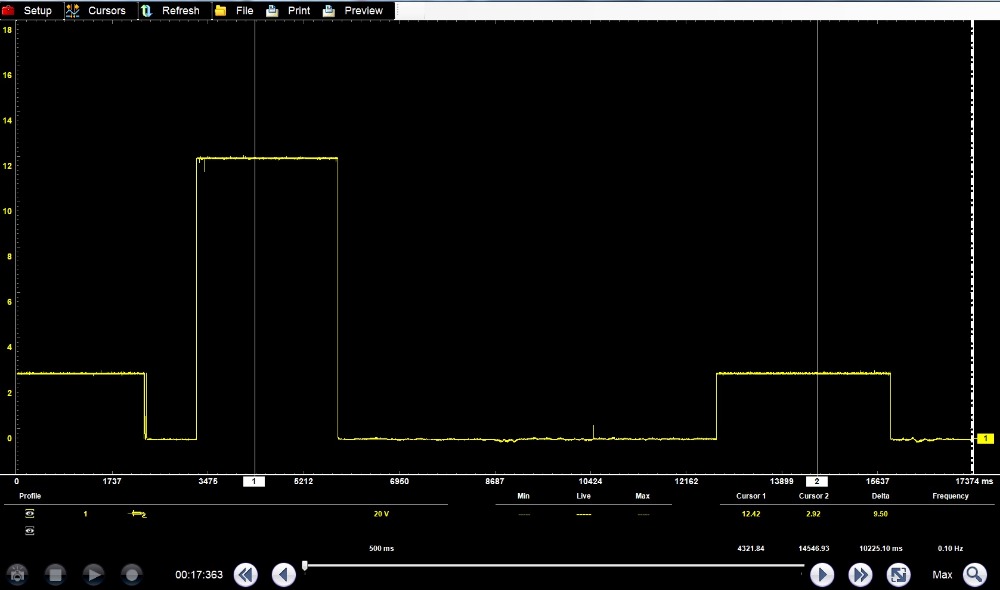
Task: Print the current waveform
Action: [x=289, y=10]
